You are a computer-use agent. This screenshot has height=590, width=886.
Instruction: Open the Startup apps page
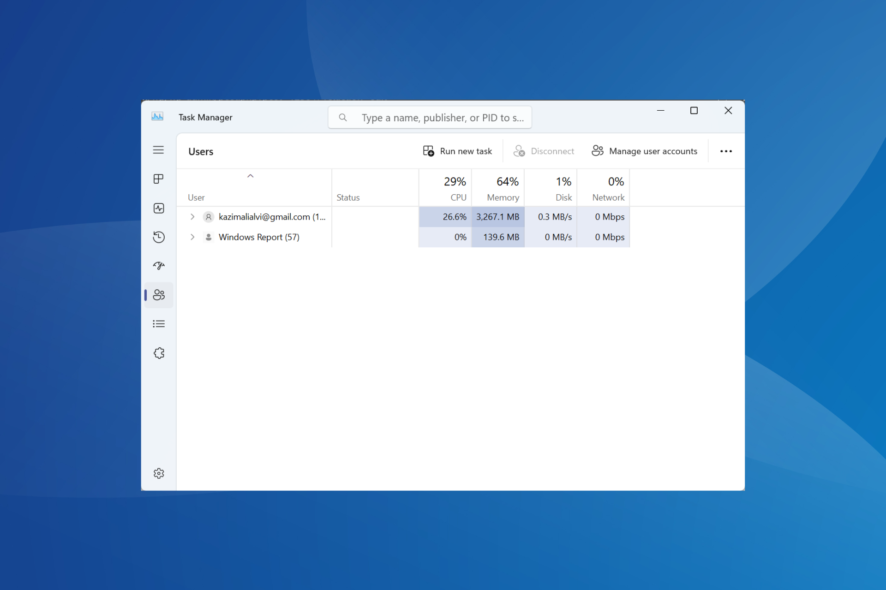(158, 266)
